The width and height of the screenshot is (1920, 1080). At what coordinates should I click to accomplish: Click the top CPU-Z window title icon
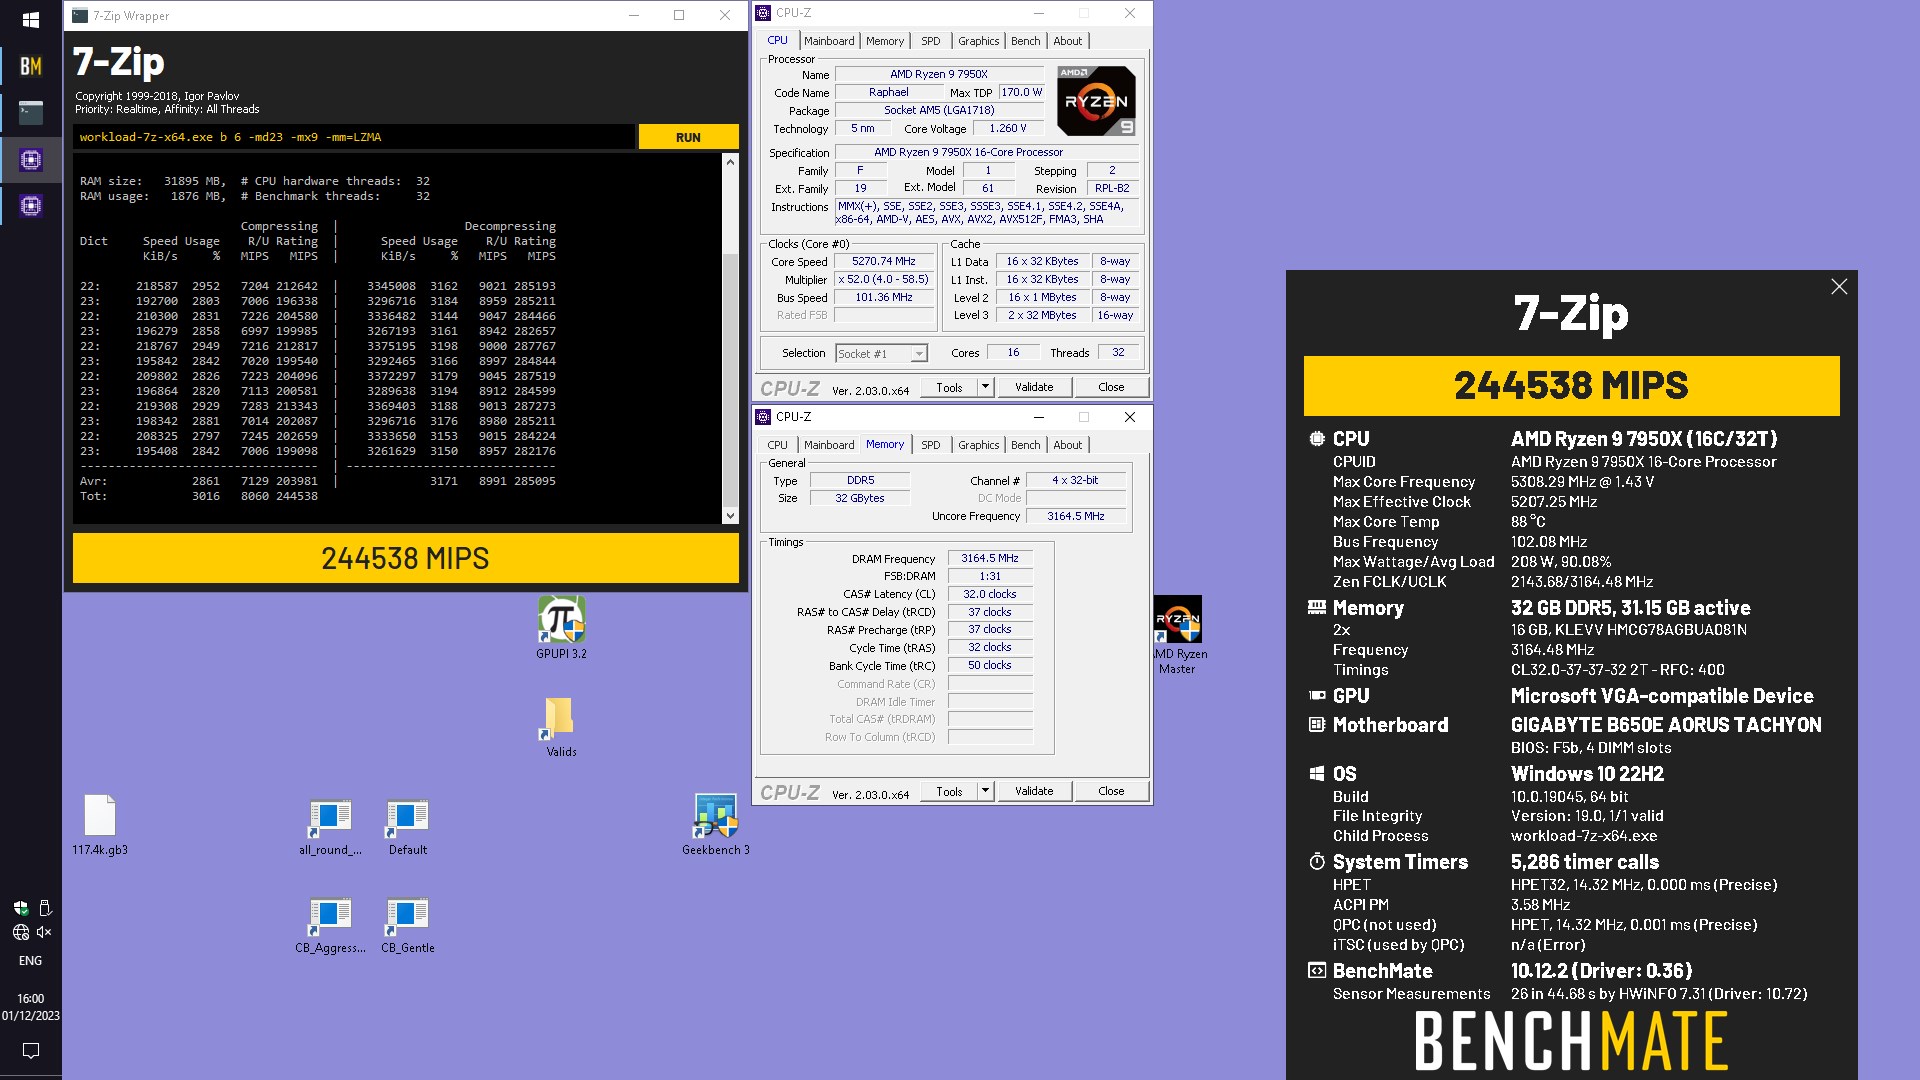[764, 13]
